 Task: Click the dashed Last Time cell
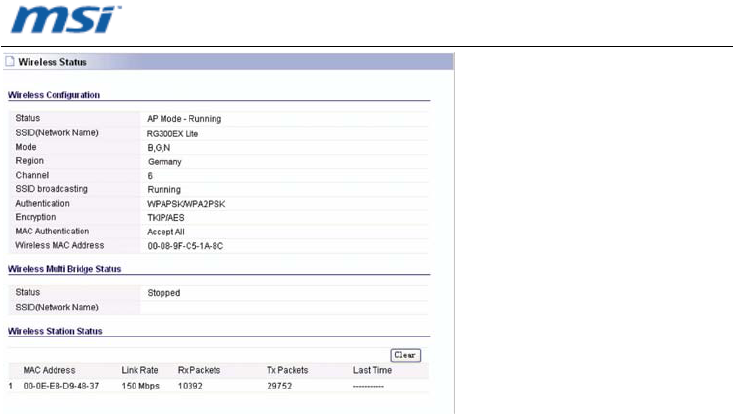(368, 386)
